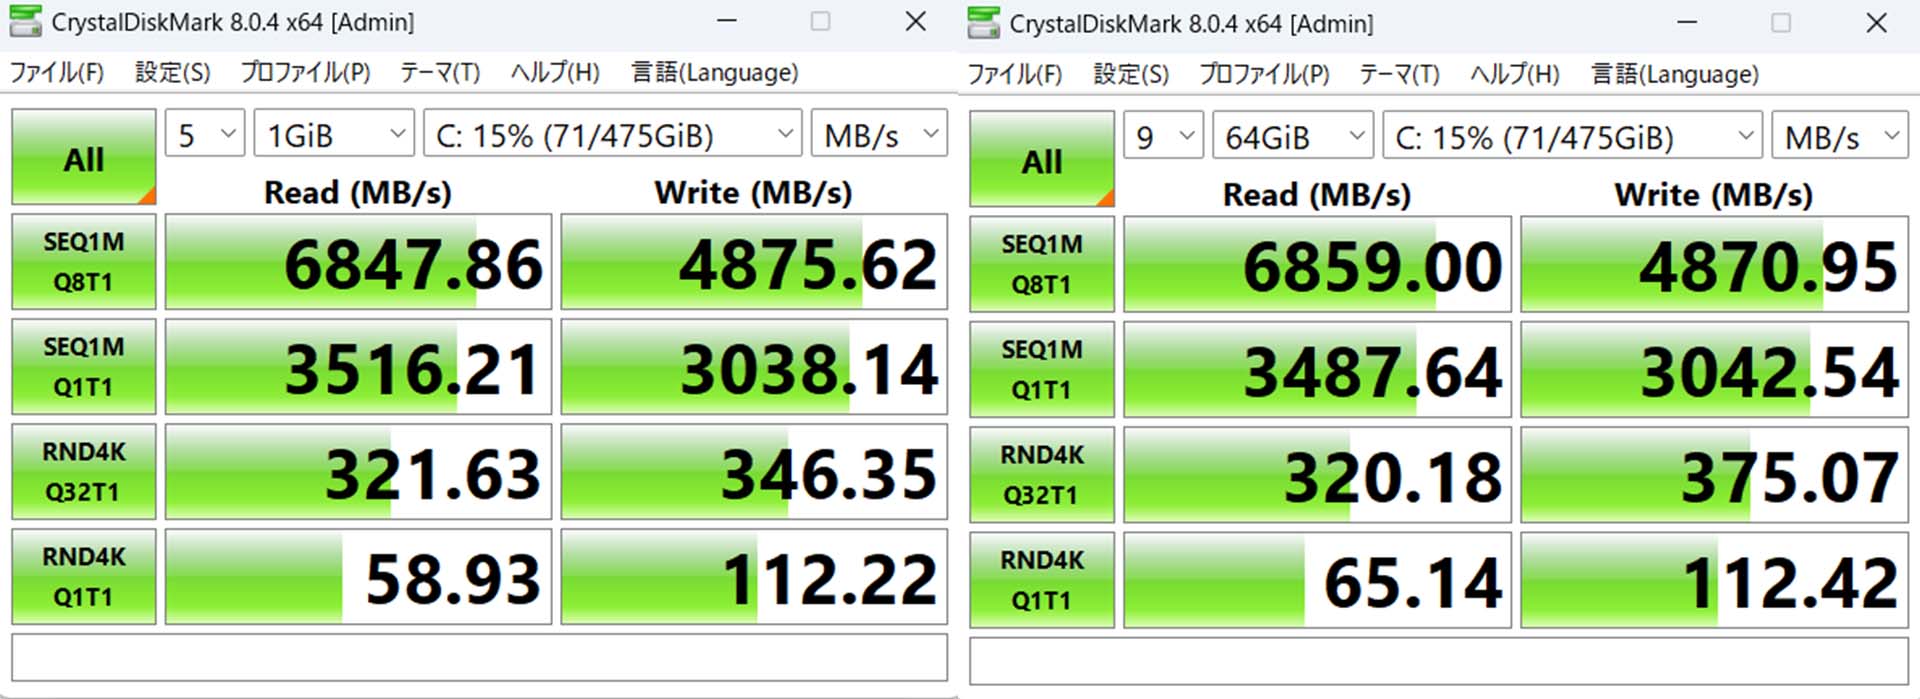Viewport: 1920px width, 699px height.
Task: Open ヘルプ(H) menu in left window
Action: 555,72
